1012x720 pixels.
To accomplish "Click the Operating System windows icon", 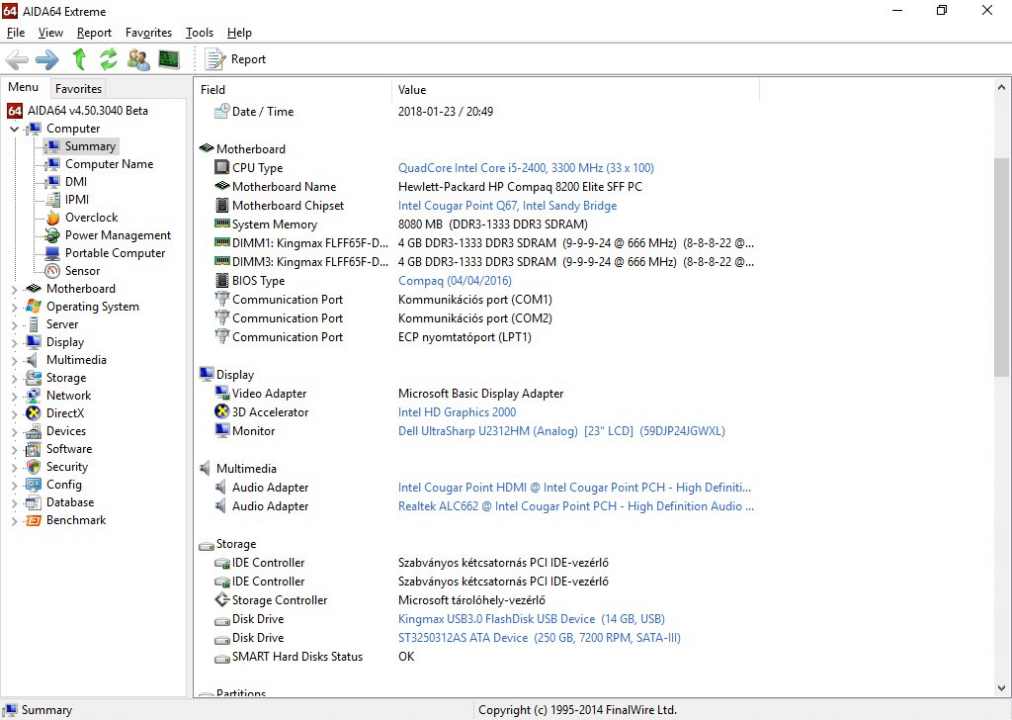I will click(x=33, y=306).
